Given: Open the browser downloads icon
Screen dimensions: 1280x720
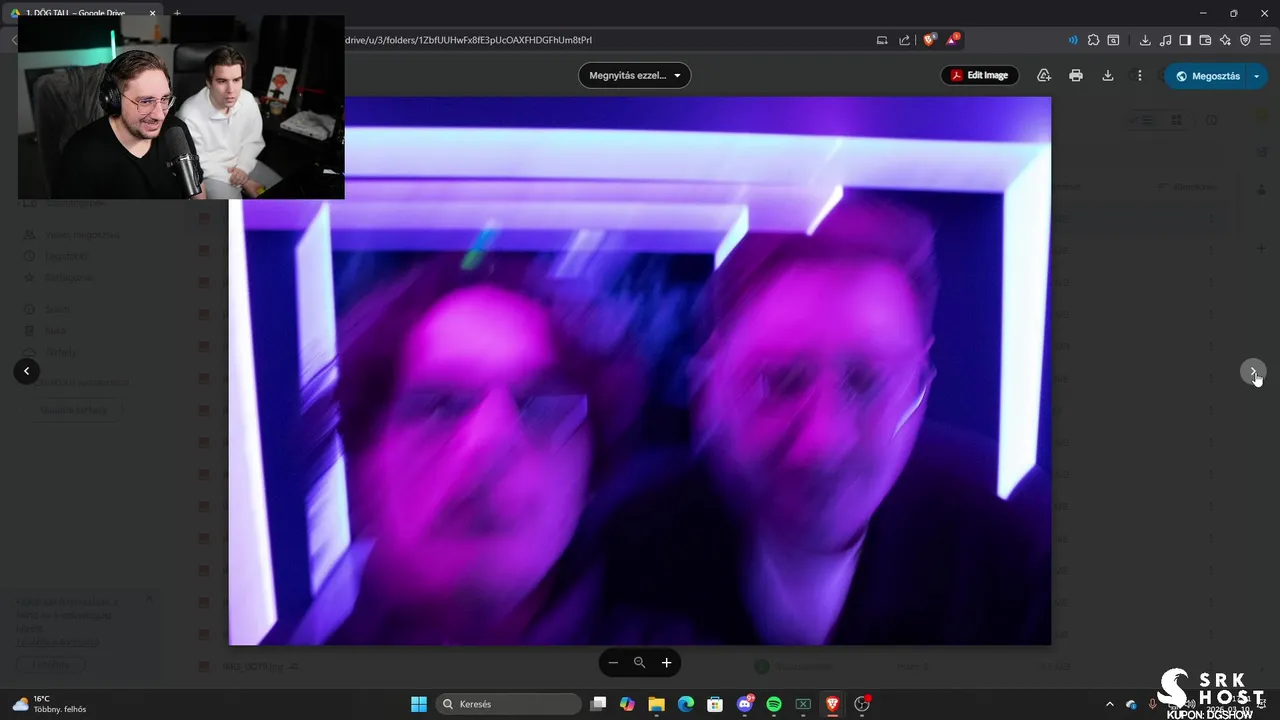Looking at the screenshot, I should pyautogui.click(x=1145, y=40).
